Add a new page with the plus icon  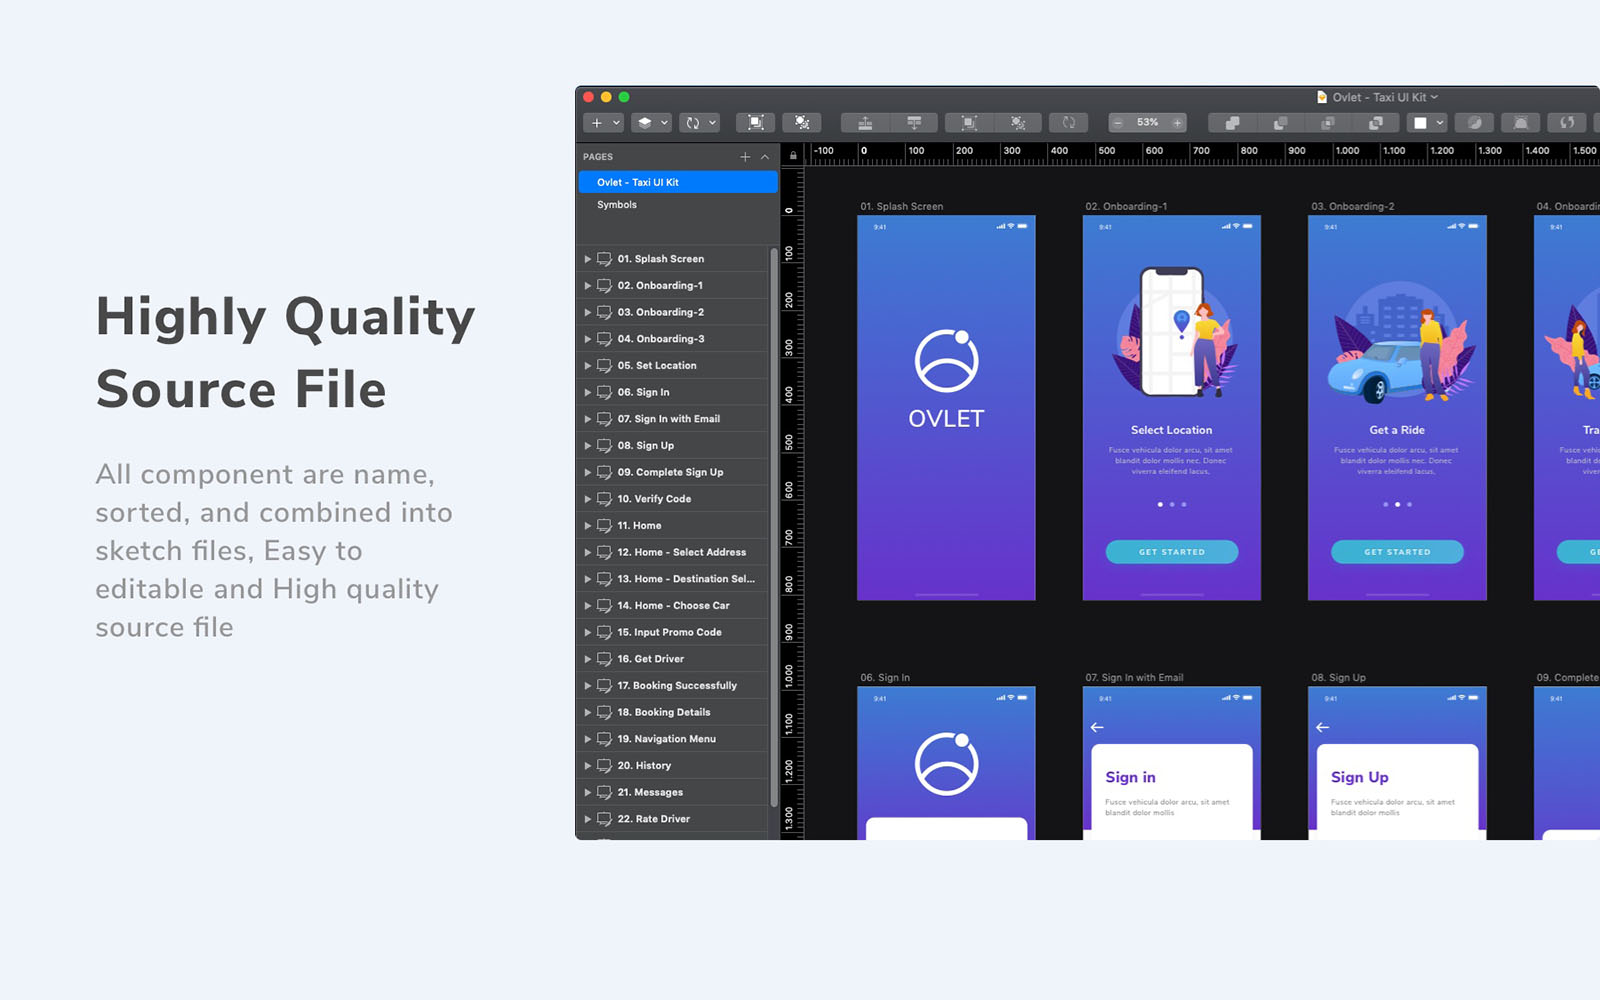click(x=744, y=157)
